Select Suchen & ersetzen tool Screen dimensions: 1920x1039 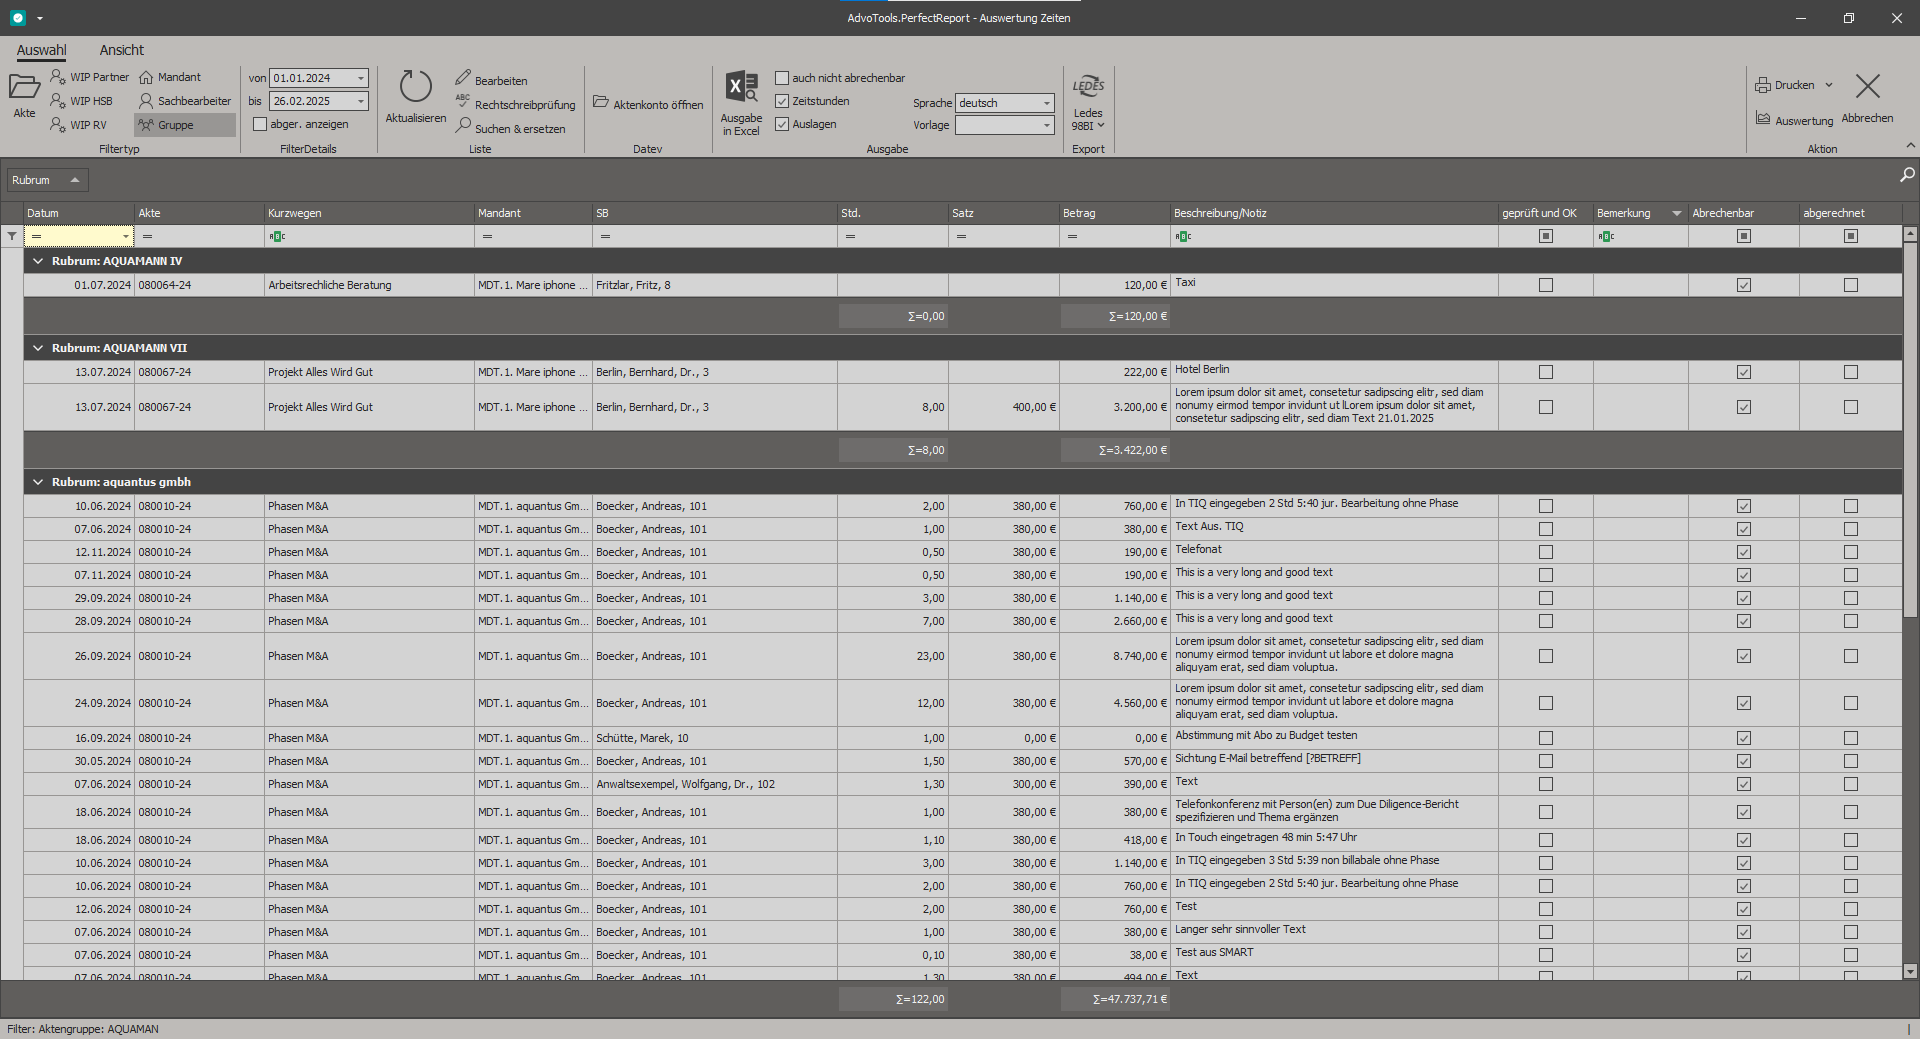510,128
